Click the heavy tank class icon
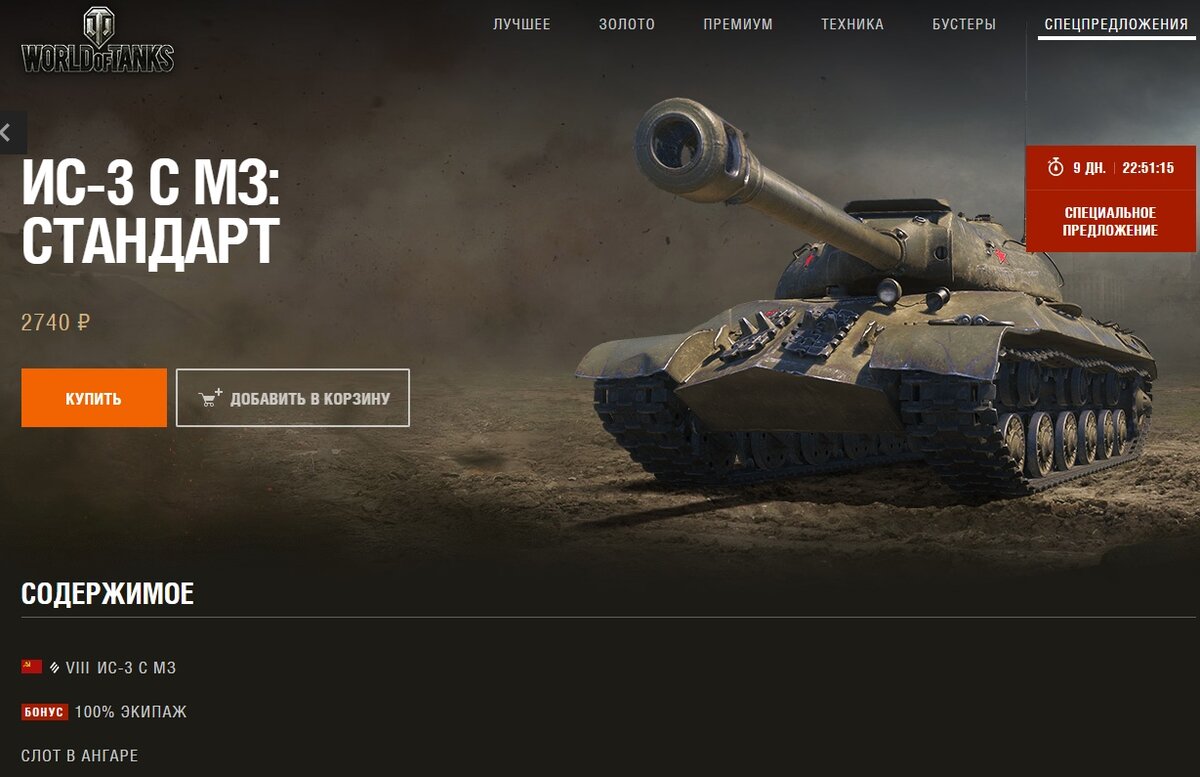 pos(54,667)
